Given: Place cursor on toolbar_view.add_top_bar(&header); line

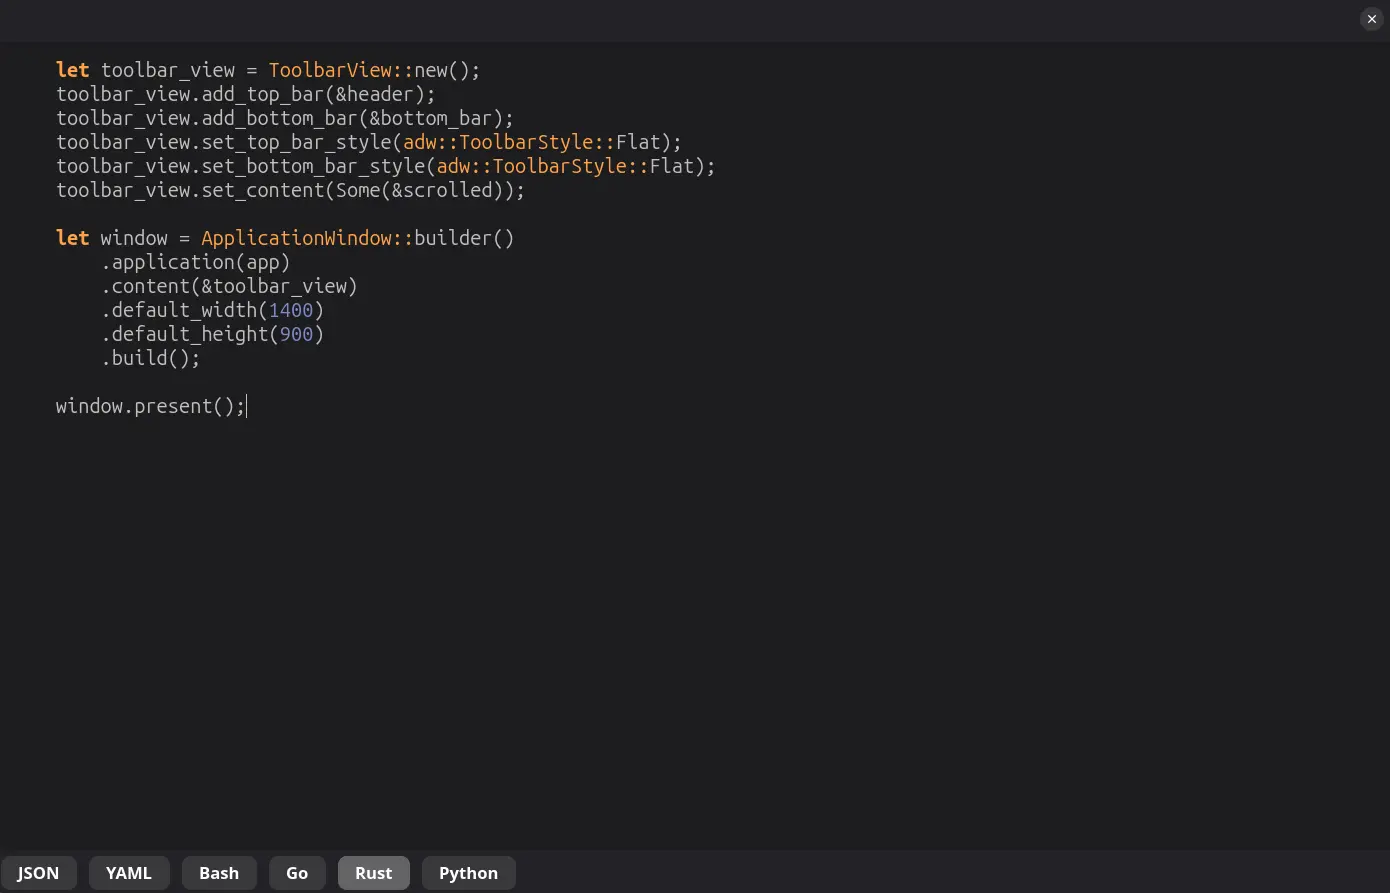Looking at the screenshot, I should coord(246,94).
